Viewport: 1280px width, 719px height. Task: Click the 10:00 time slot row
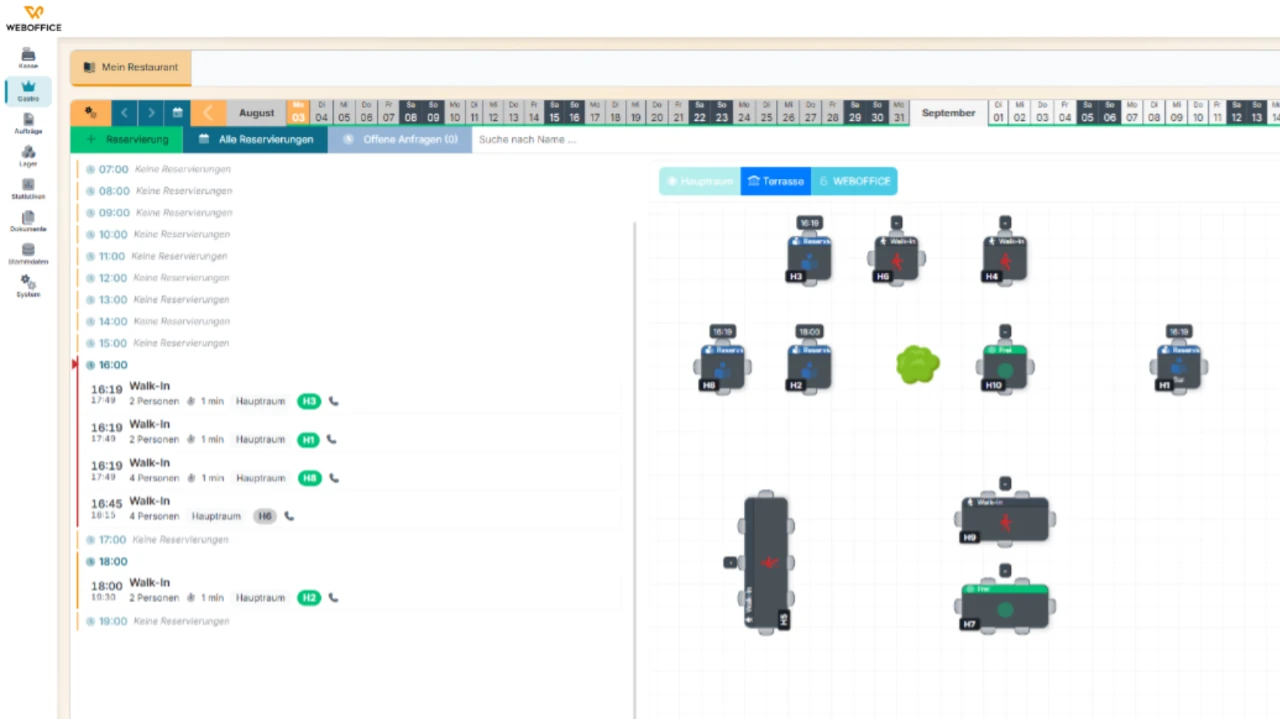coord(350,234)
